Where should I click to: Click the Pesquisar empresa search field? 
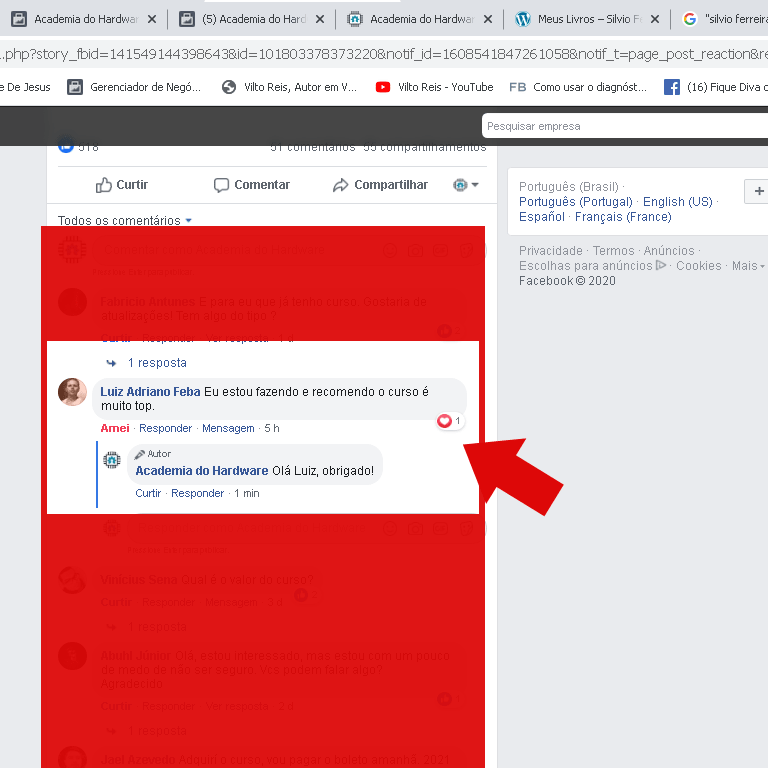click(624, 126)
